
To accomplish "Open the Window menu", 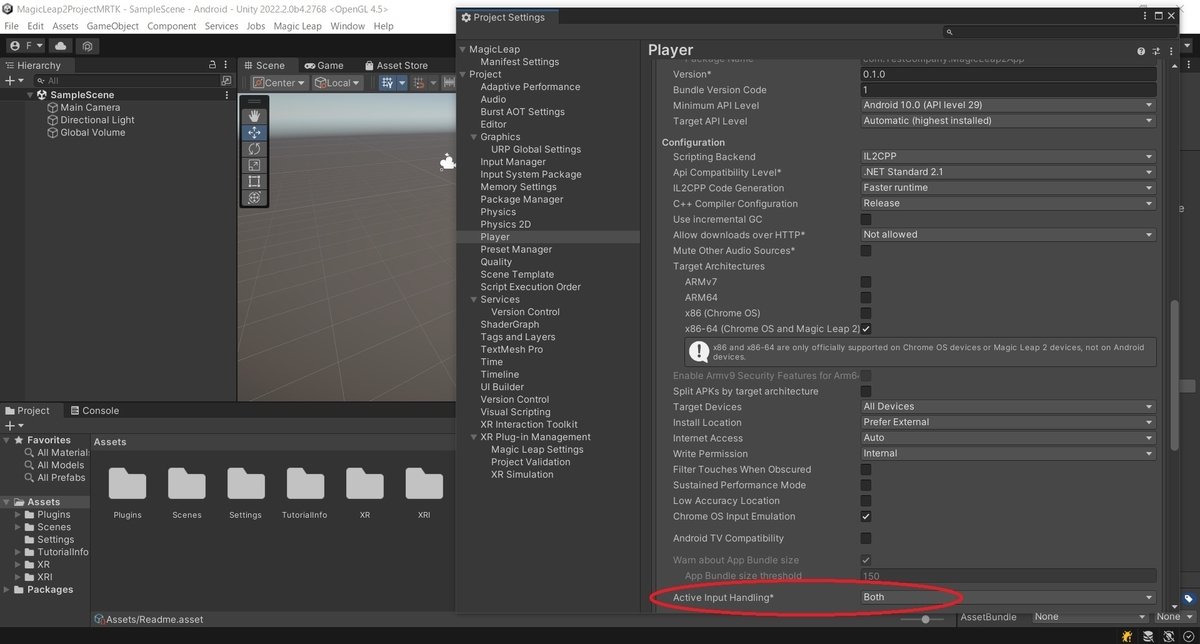I will pos(347,26).
